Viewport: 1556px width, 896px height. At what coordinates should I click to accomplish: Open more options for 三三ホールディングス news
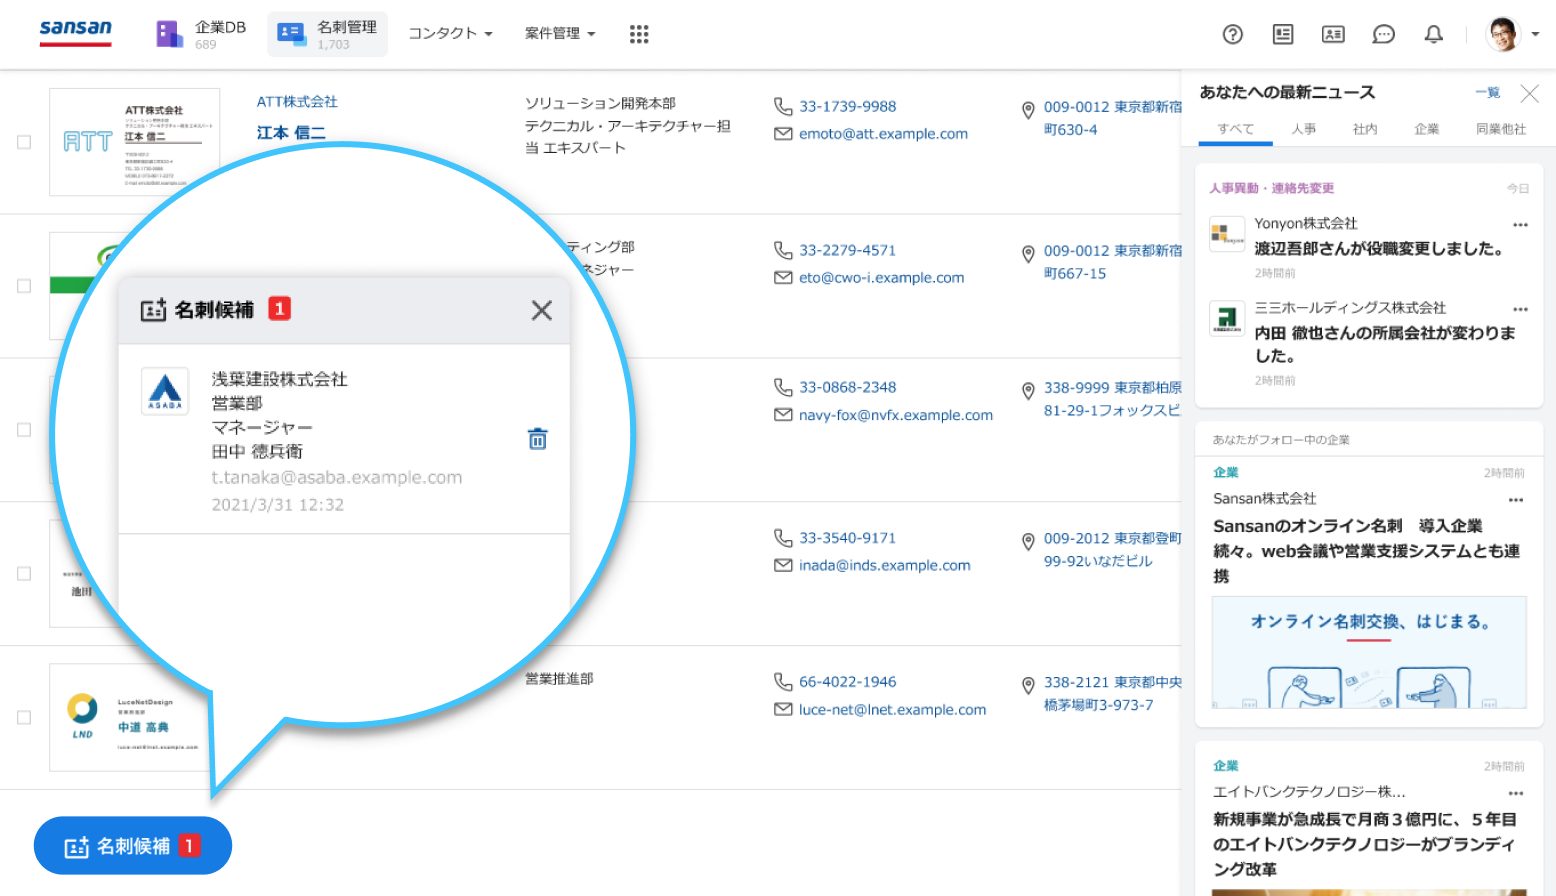tap(1521, 309)
